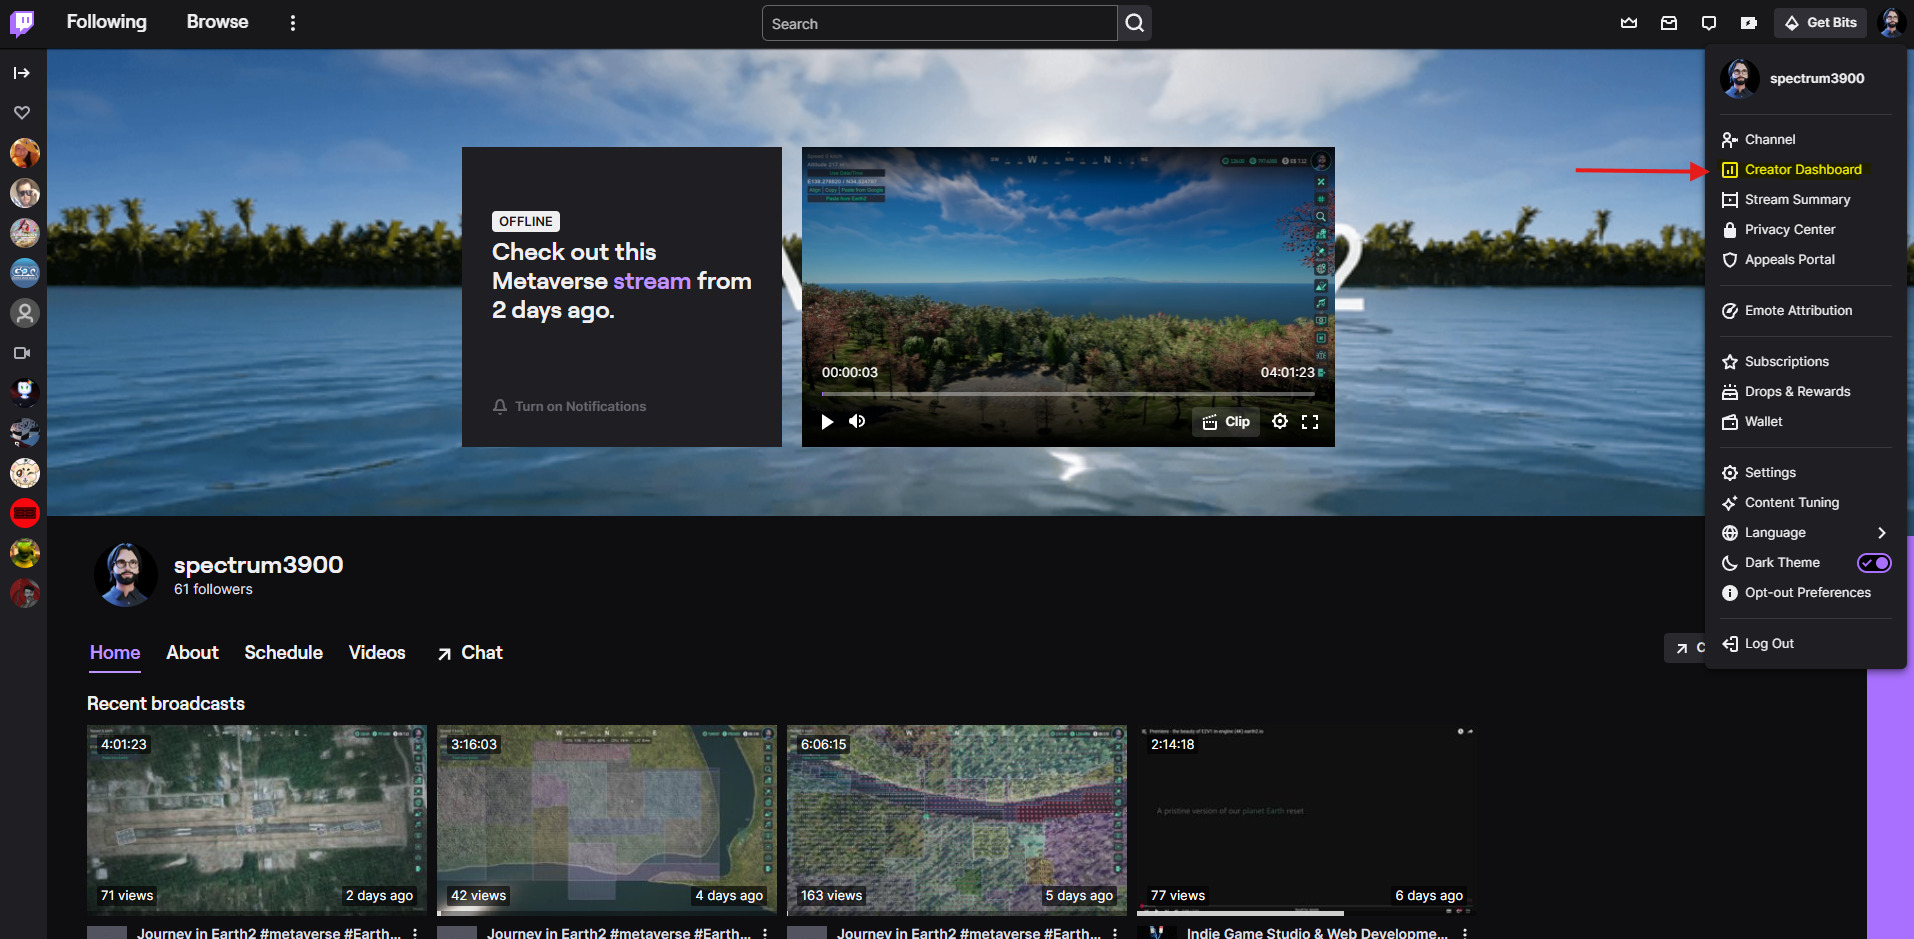Click the search magnifier button
Viewport: 1914px width, 939px height.
click(x=1134, y=23)
